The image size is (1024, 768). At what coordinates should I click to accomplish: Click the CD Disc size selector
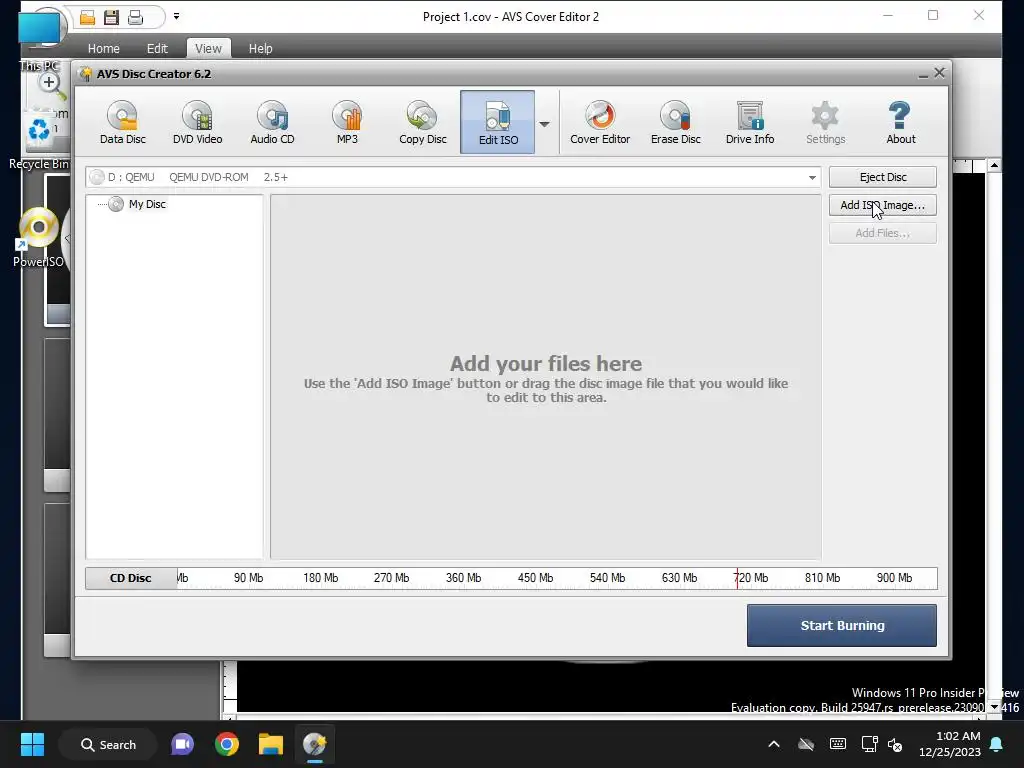click(x=131, y=578)
